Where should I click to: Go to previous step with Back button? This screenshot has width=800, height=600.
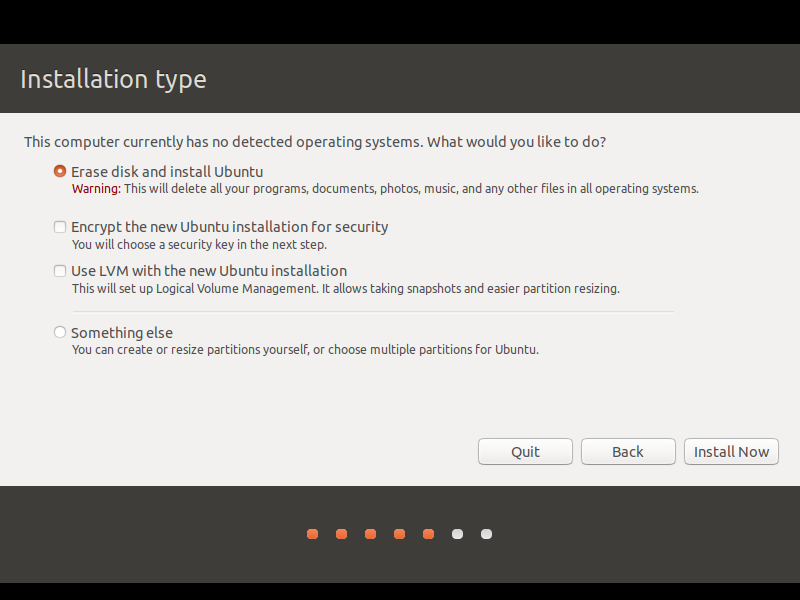(628, 452)
